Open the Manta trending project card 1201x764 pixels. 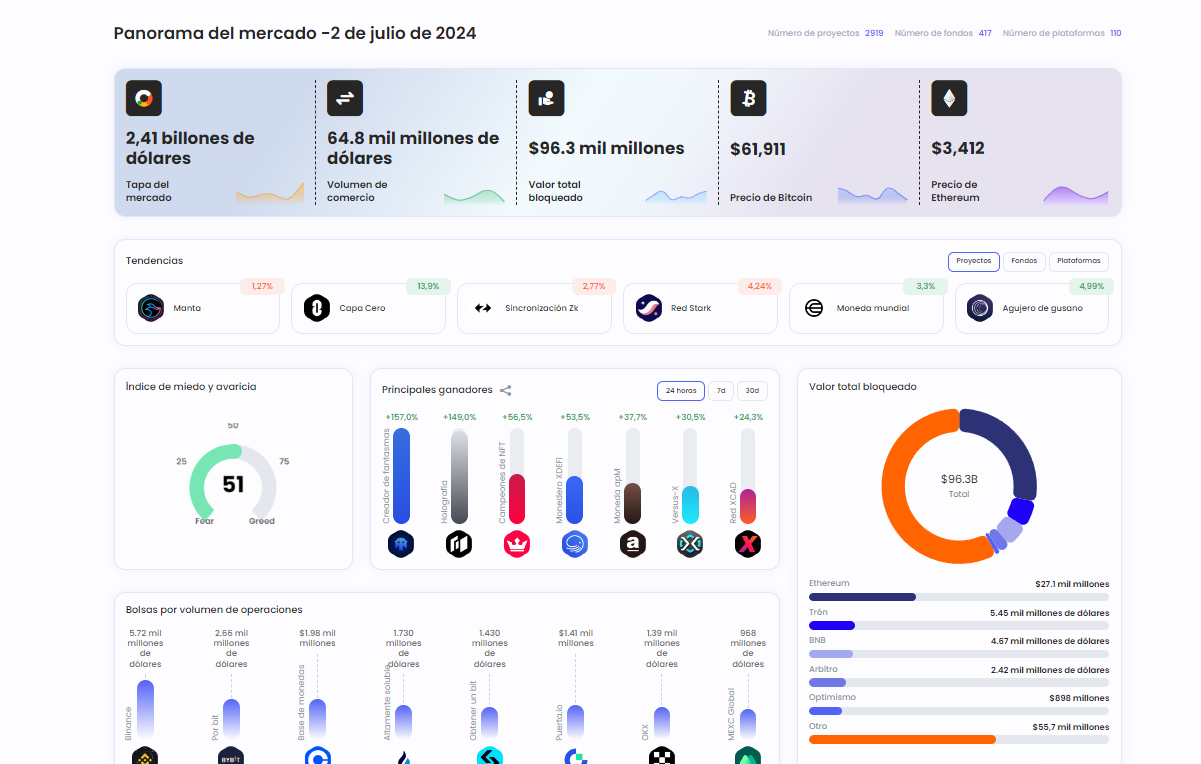click(x=203, y=309)
